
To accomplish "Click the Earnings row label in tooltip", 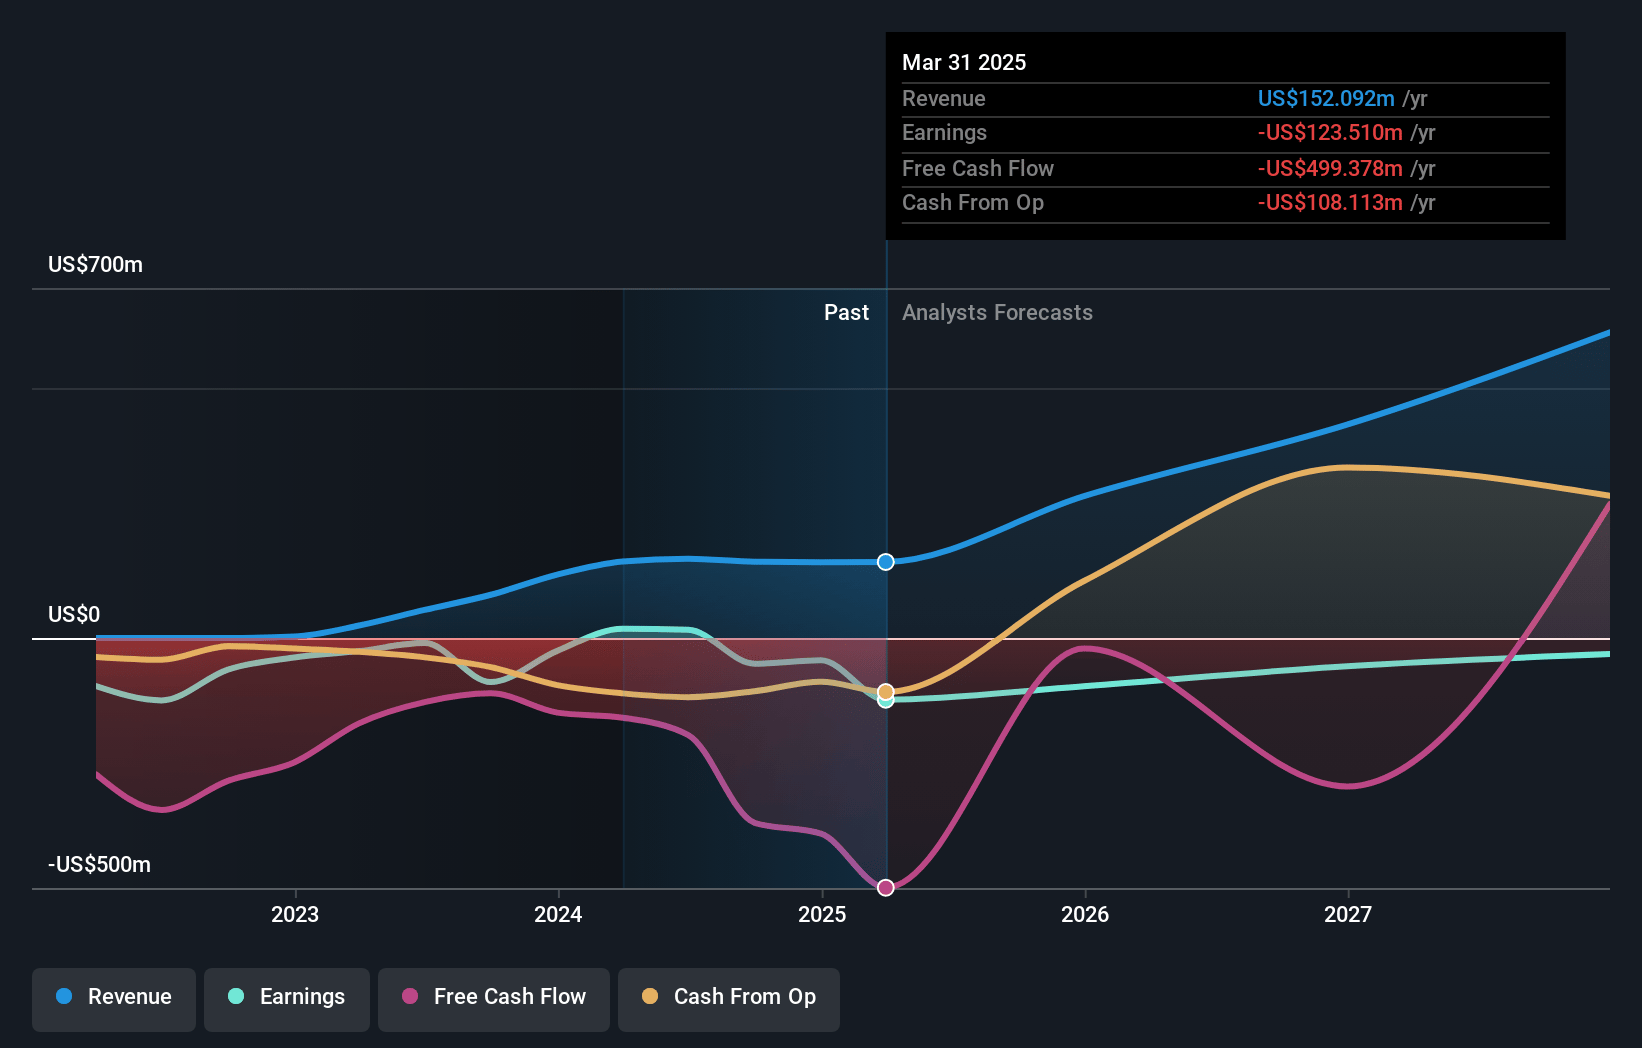I will (944, 132).
